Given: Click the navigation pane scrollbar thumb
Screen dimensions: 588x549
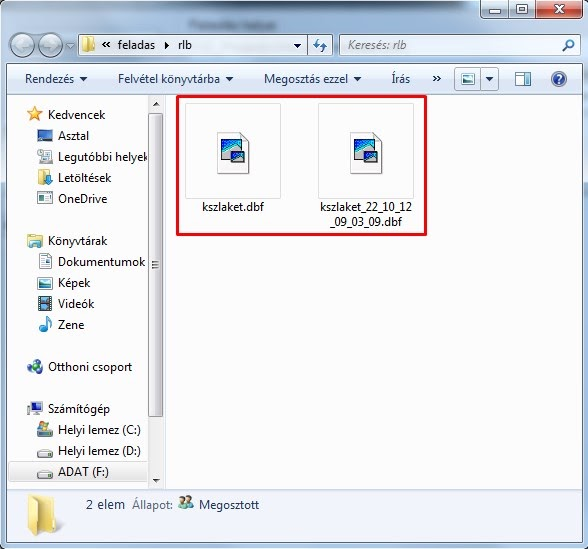Looking at the screenshot, I should [156, 265].
